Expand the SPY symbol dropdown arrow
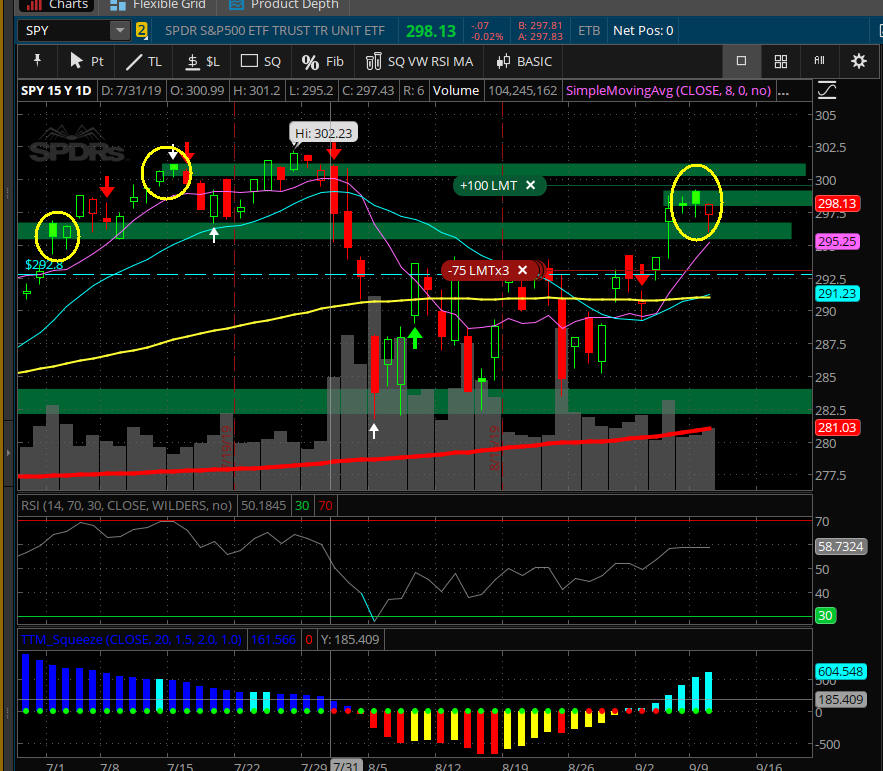883x771 pixels. pyautogui.click(x=120, y=31)
